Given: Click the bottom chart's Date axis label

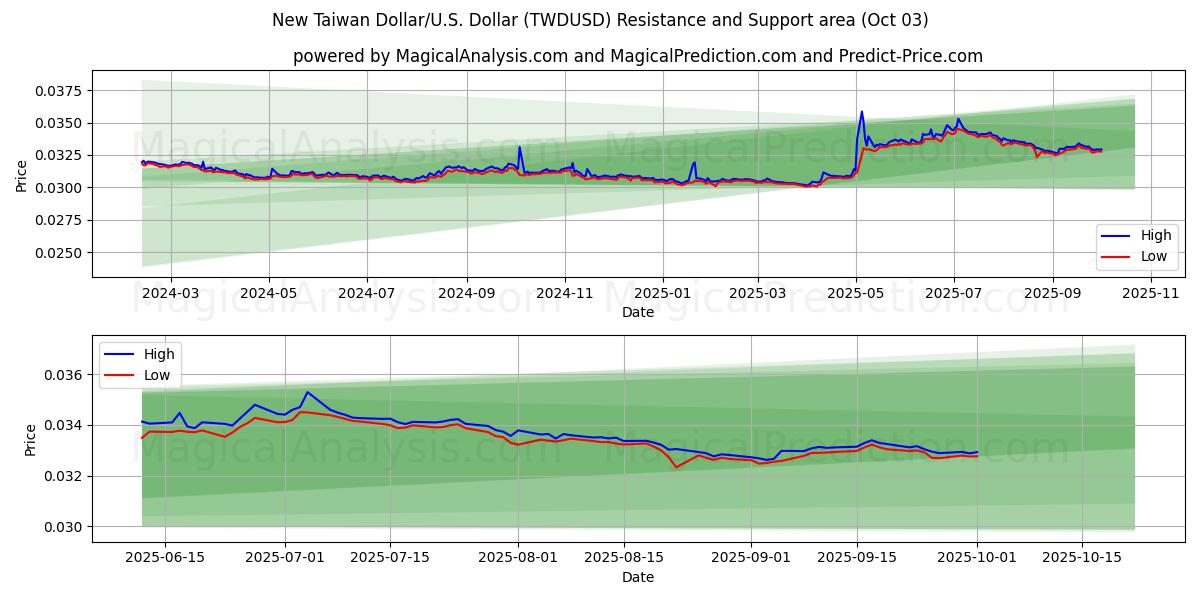Looking at the screenshot, I should [x=637, y=577].
